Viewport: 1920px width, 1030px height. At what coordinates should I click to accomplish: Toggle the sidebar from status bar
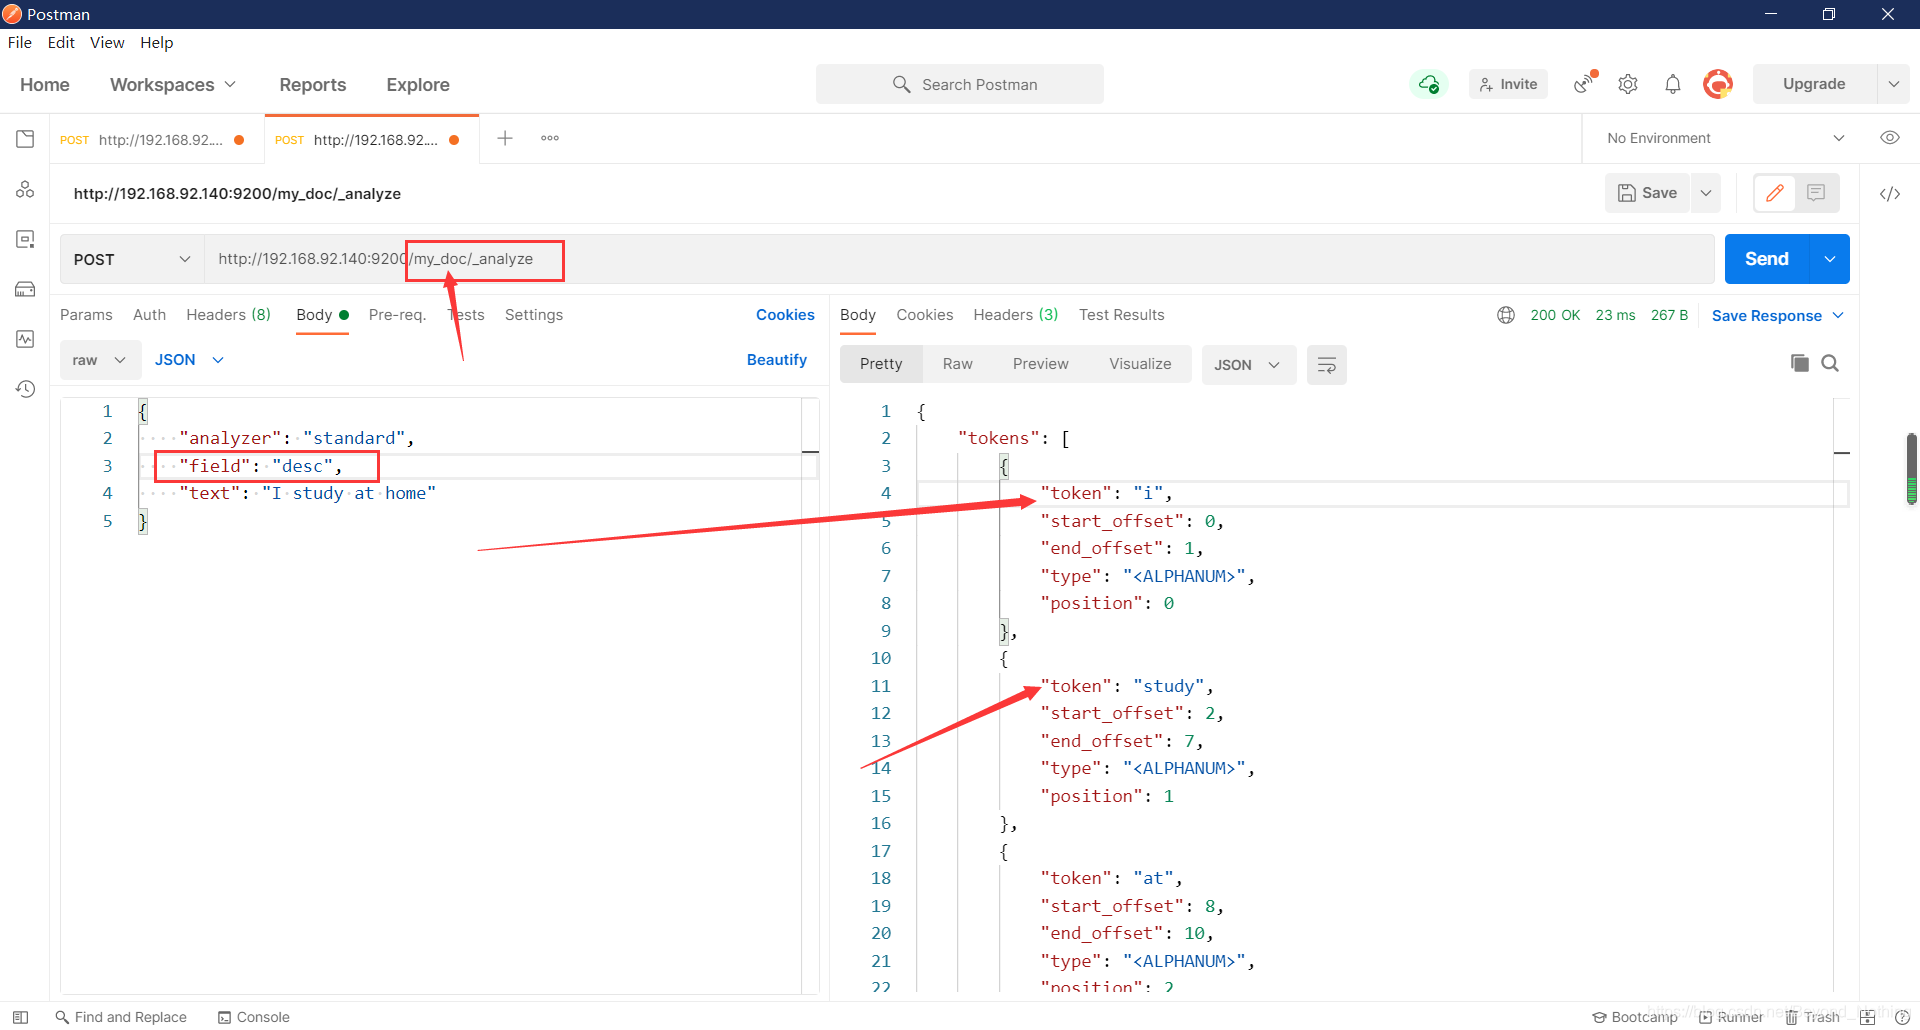click(x=20, y=1017)
